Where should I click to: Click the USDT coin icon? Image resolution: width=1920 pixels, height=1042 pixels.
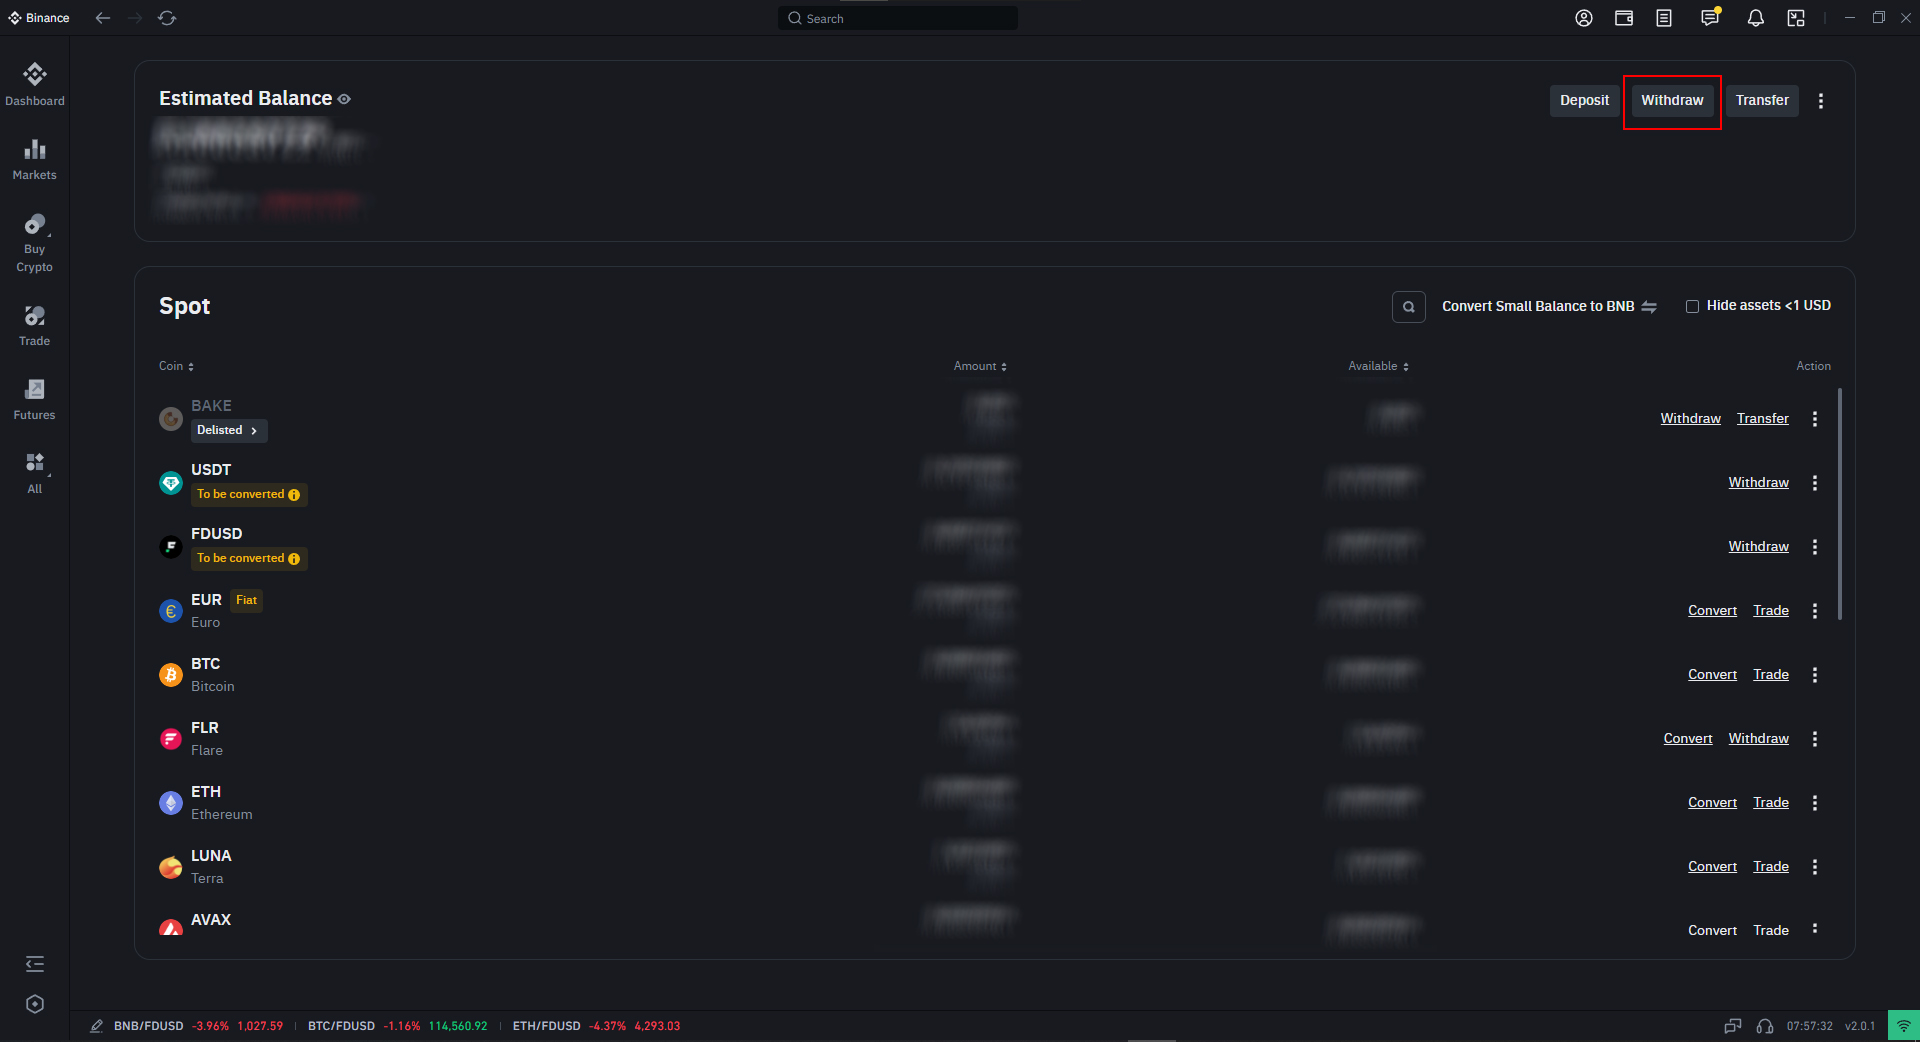pos(171,483)
